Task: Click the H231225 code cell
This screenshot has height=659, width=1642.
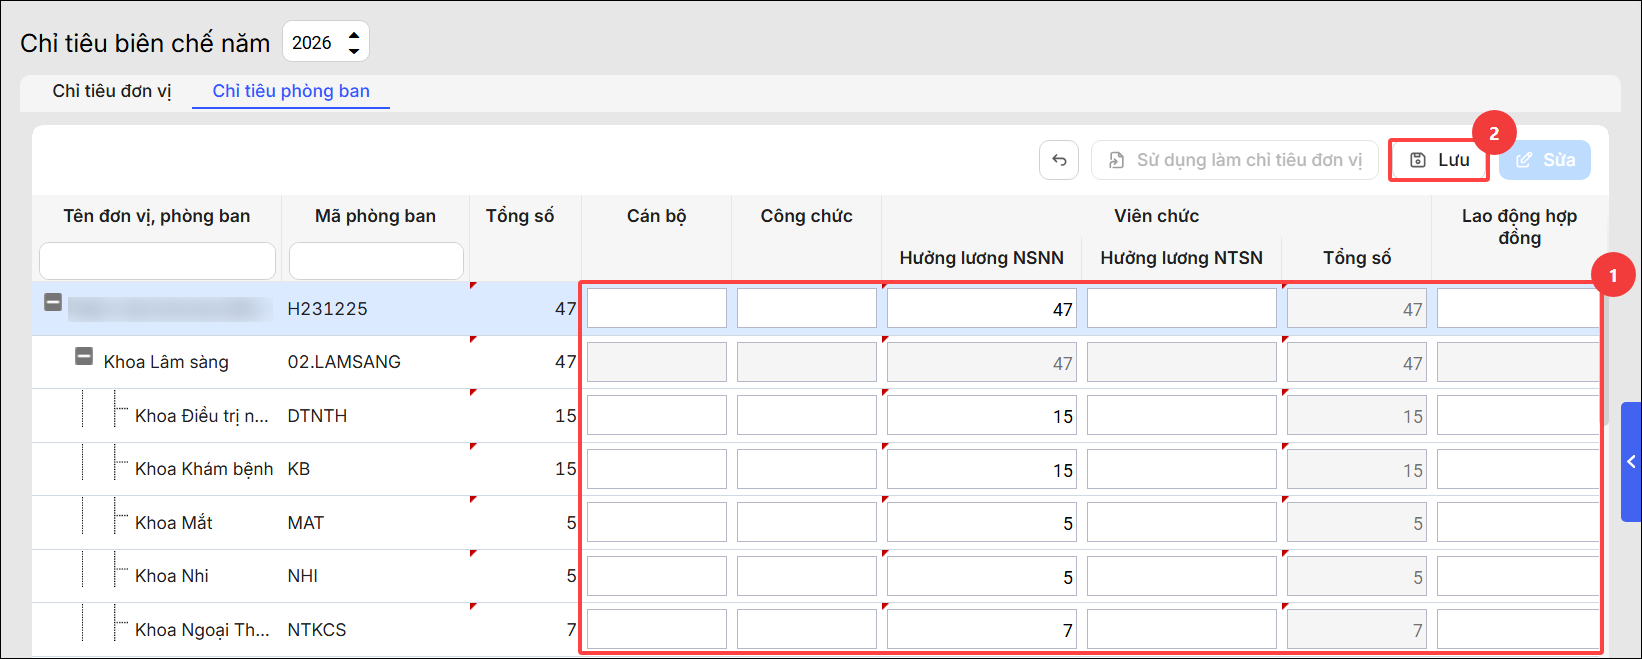Action: coord(327,309)
